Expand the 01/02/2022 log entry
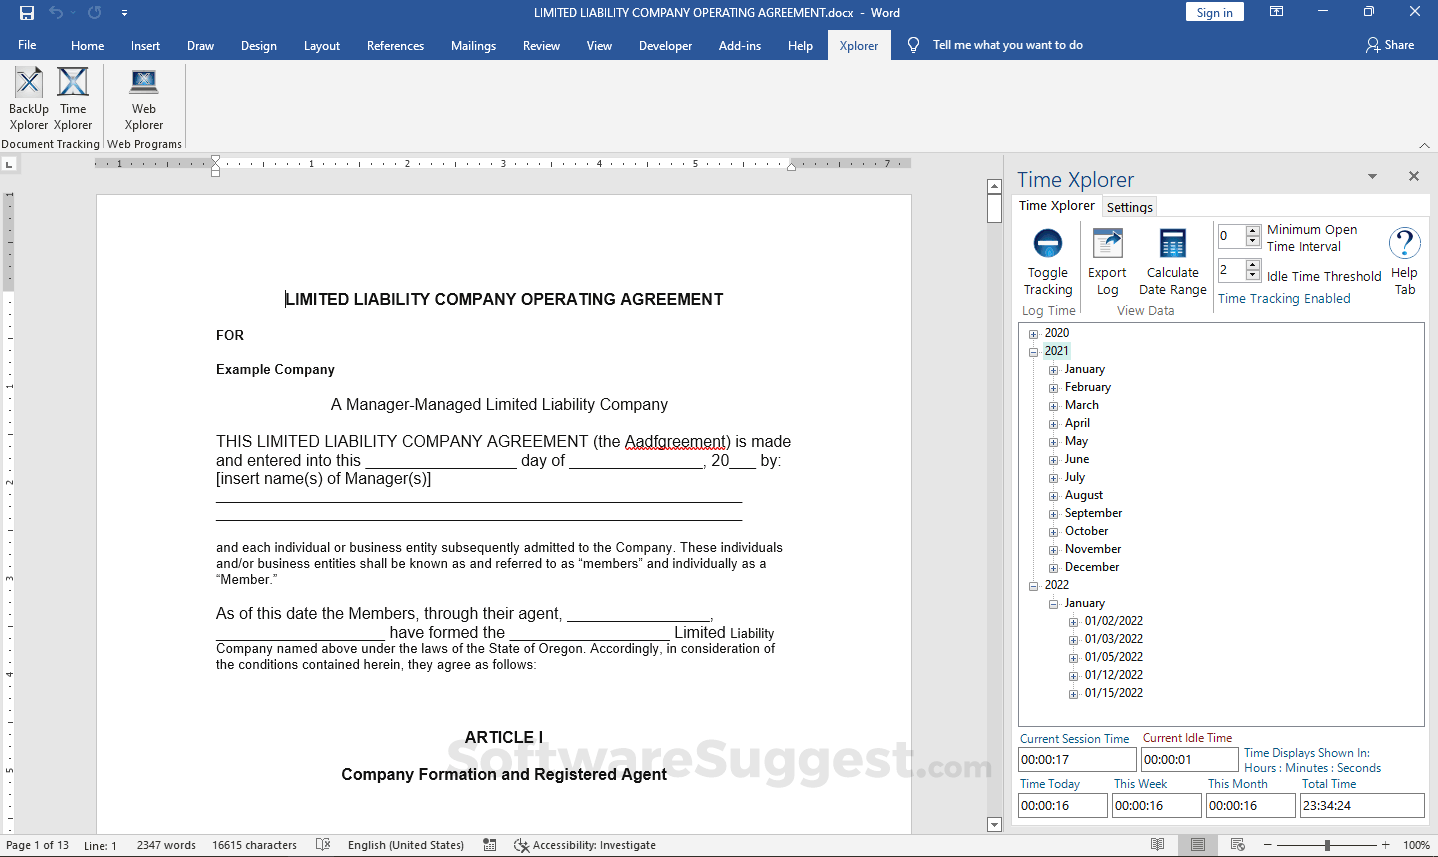Viewport: 1438px width, 857px height. (x=1072, y=620)
